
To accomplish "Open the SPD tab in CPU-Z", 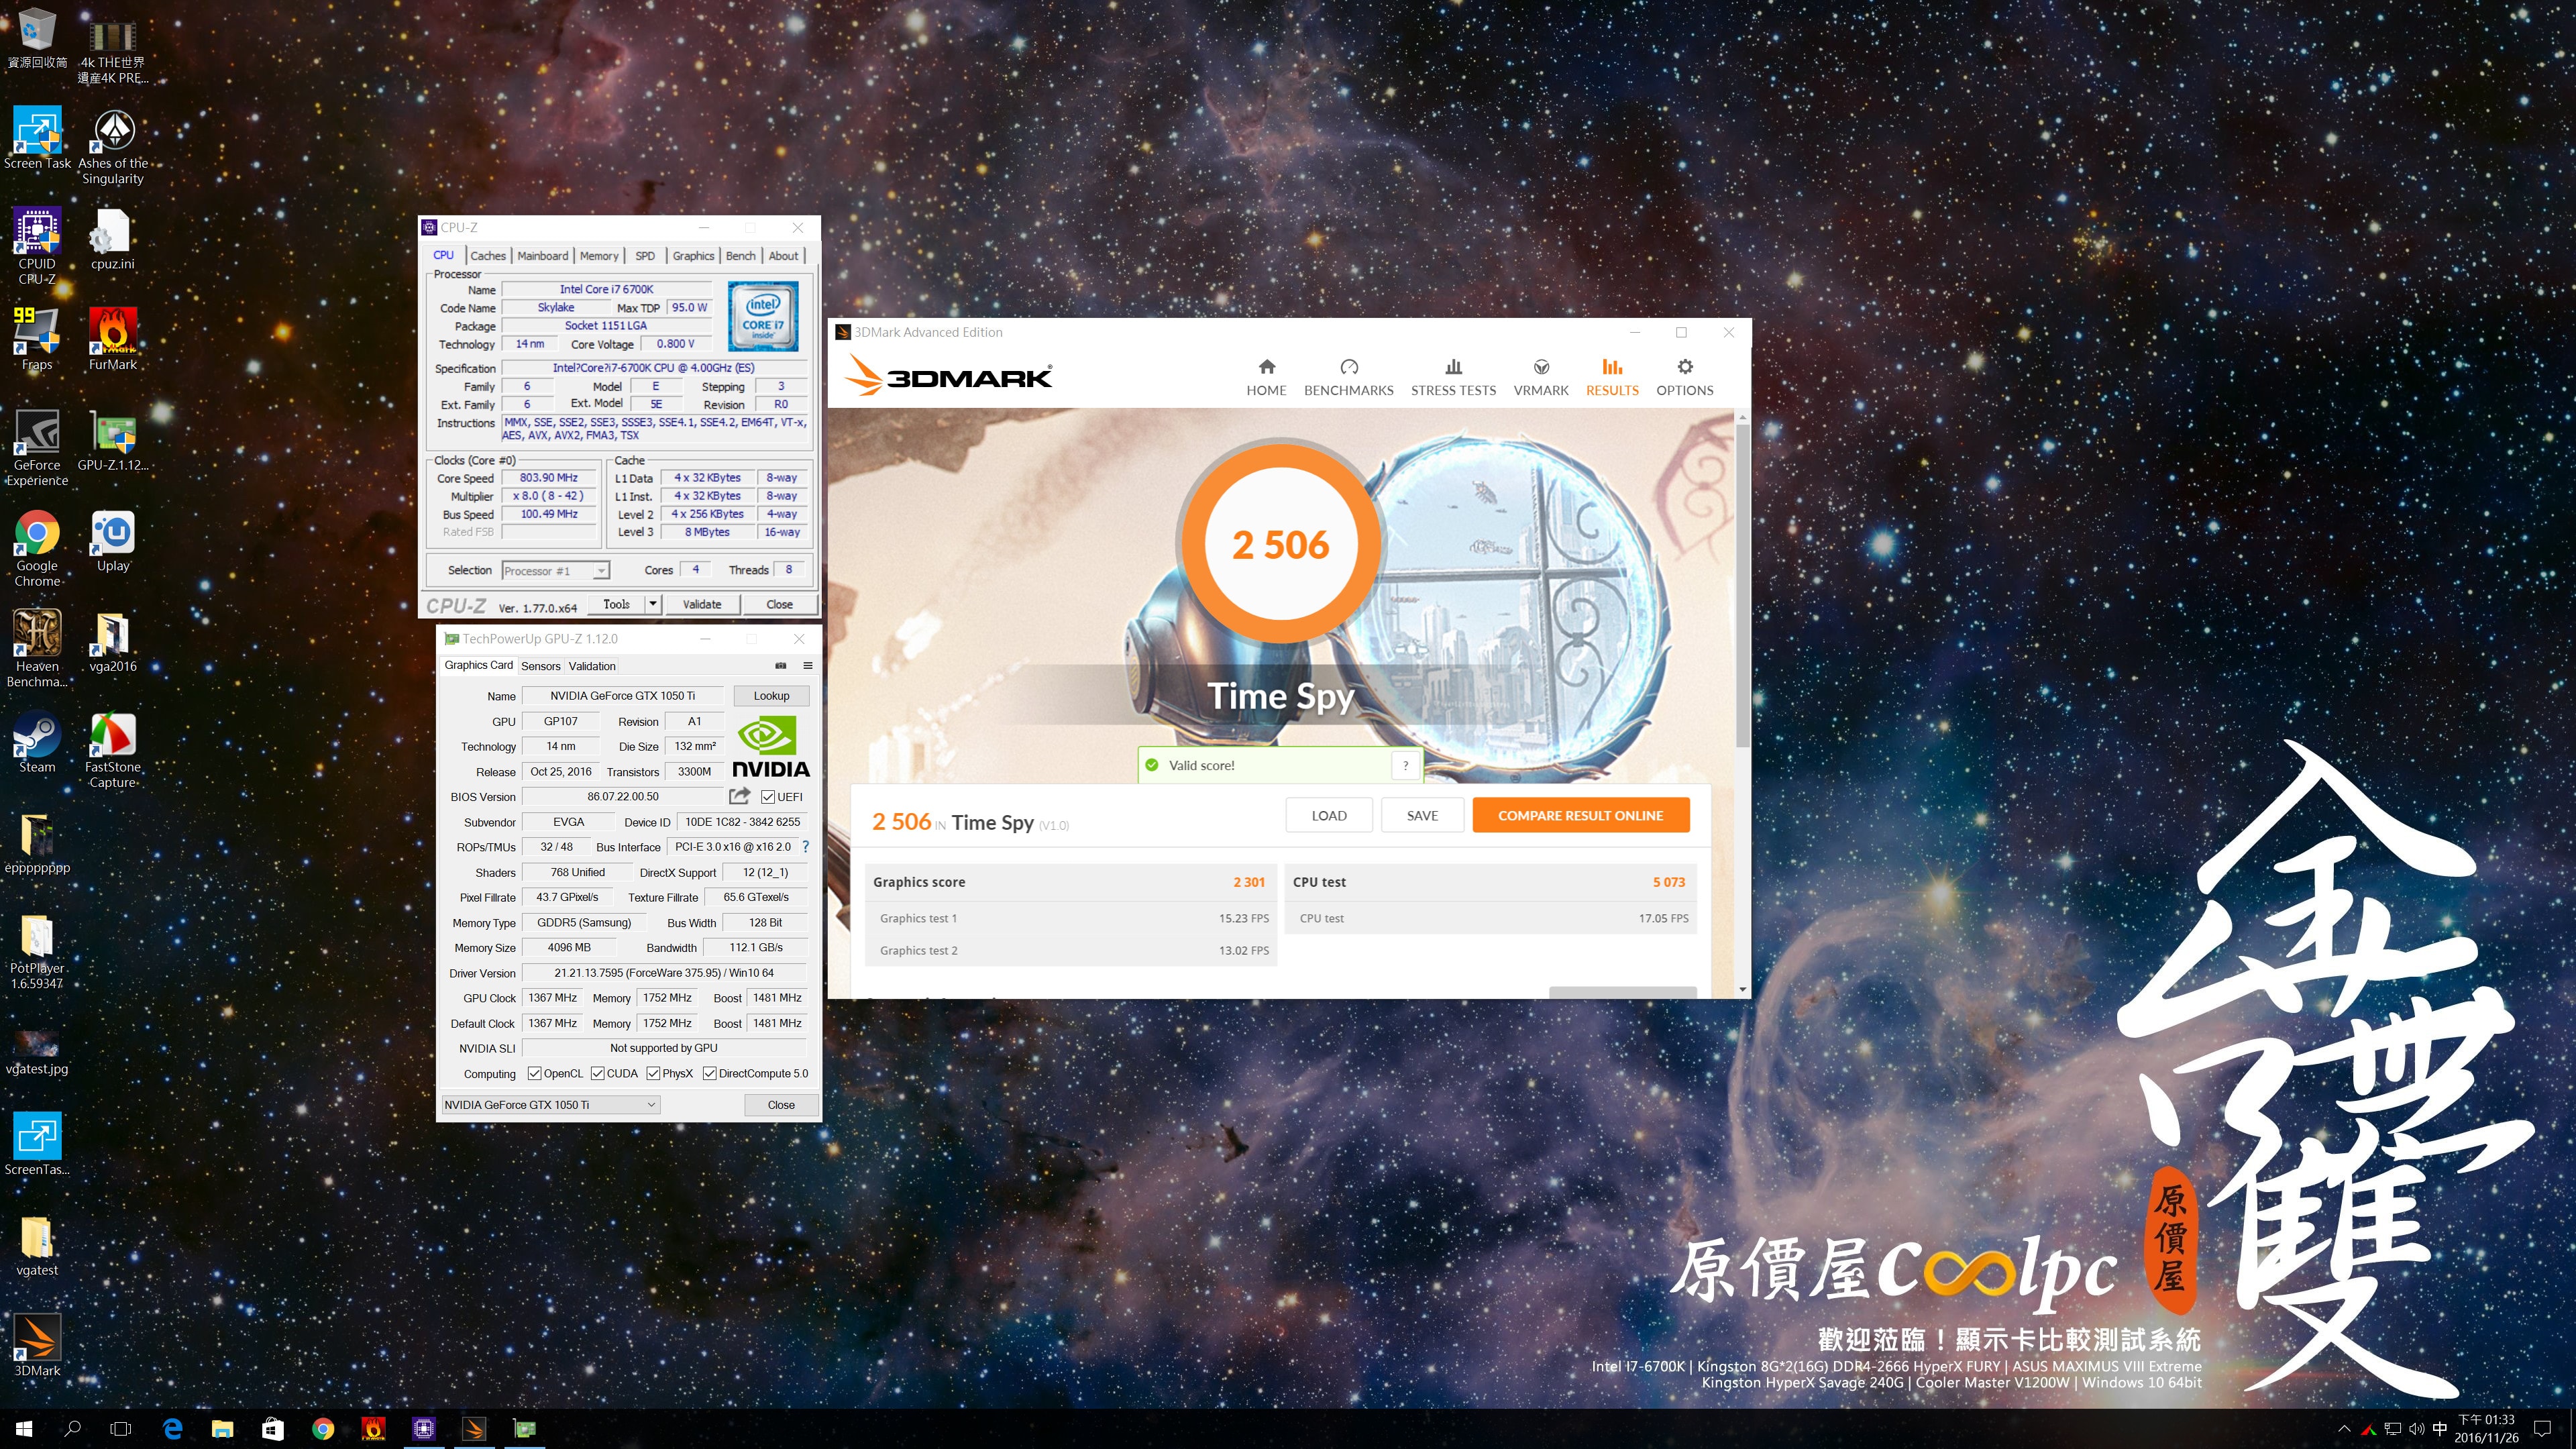I will pyautogui.click(x=645, y=256).
